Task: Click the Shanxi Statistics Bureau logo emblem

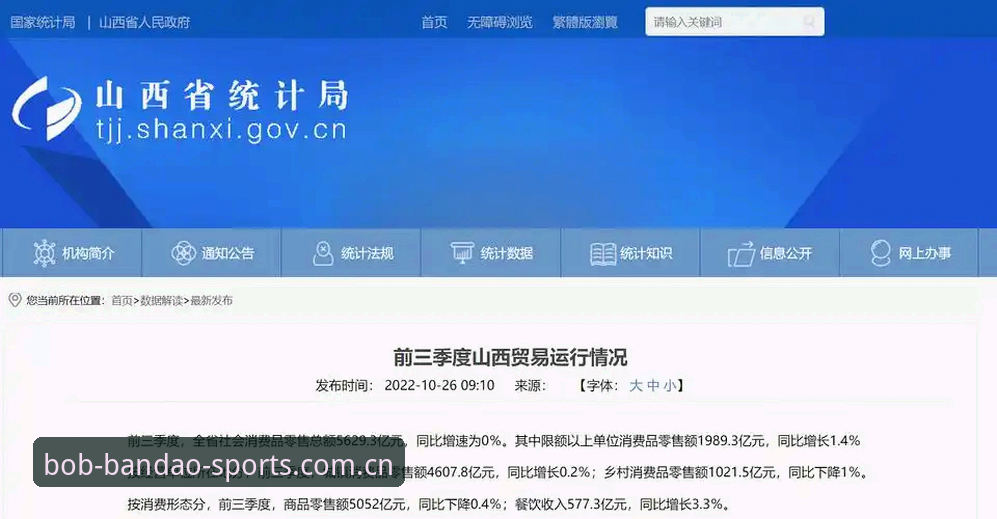Action: click(47, 108)
